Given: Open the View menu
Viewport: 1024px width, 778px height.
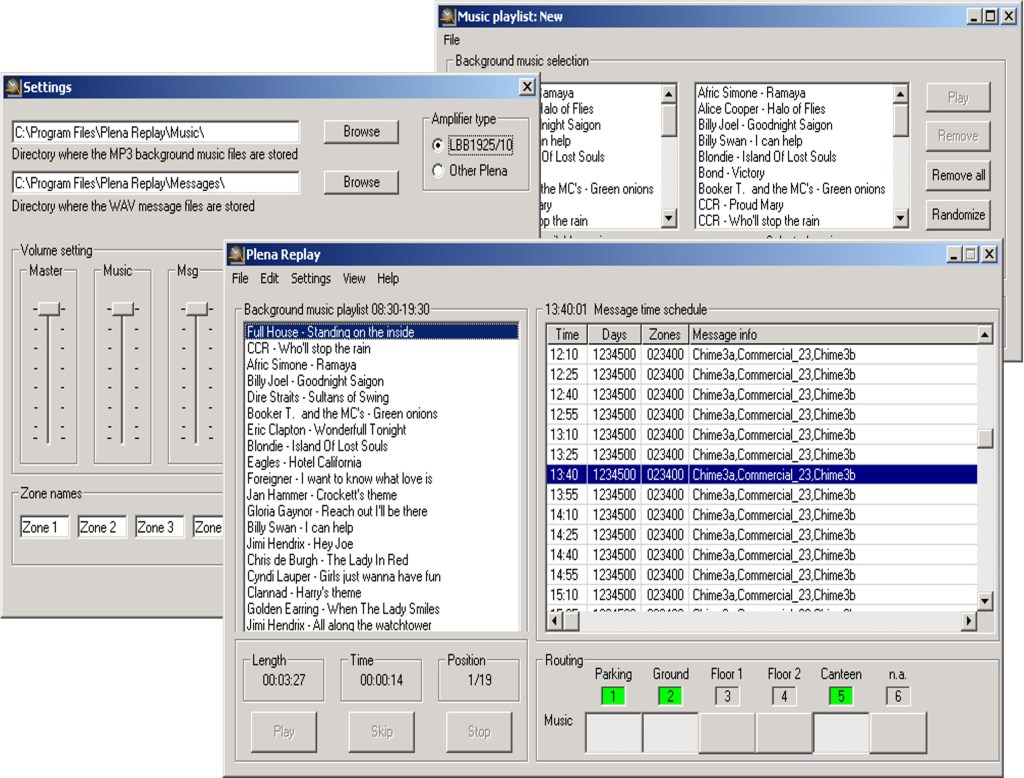Looking at the screenshot, I should coord(354,279).
